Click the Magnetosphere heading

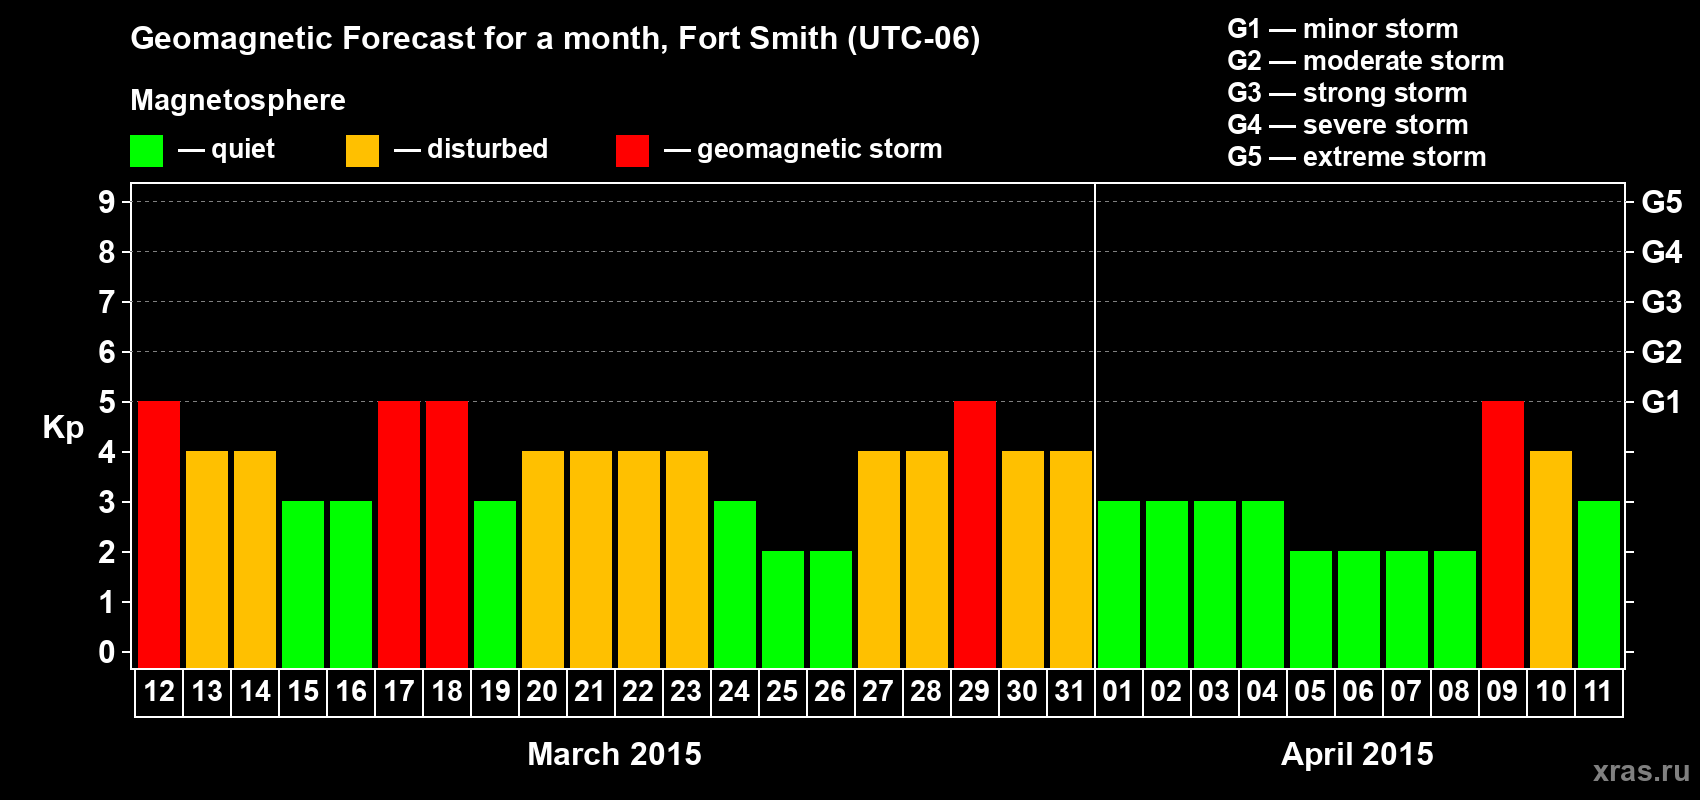(238, 100)
